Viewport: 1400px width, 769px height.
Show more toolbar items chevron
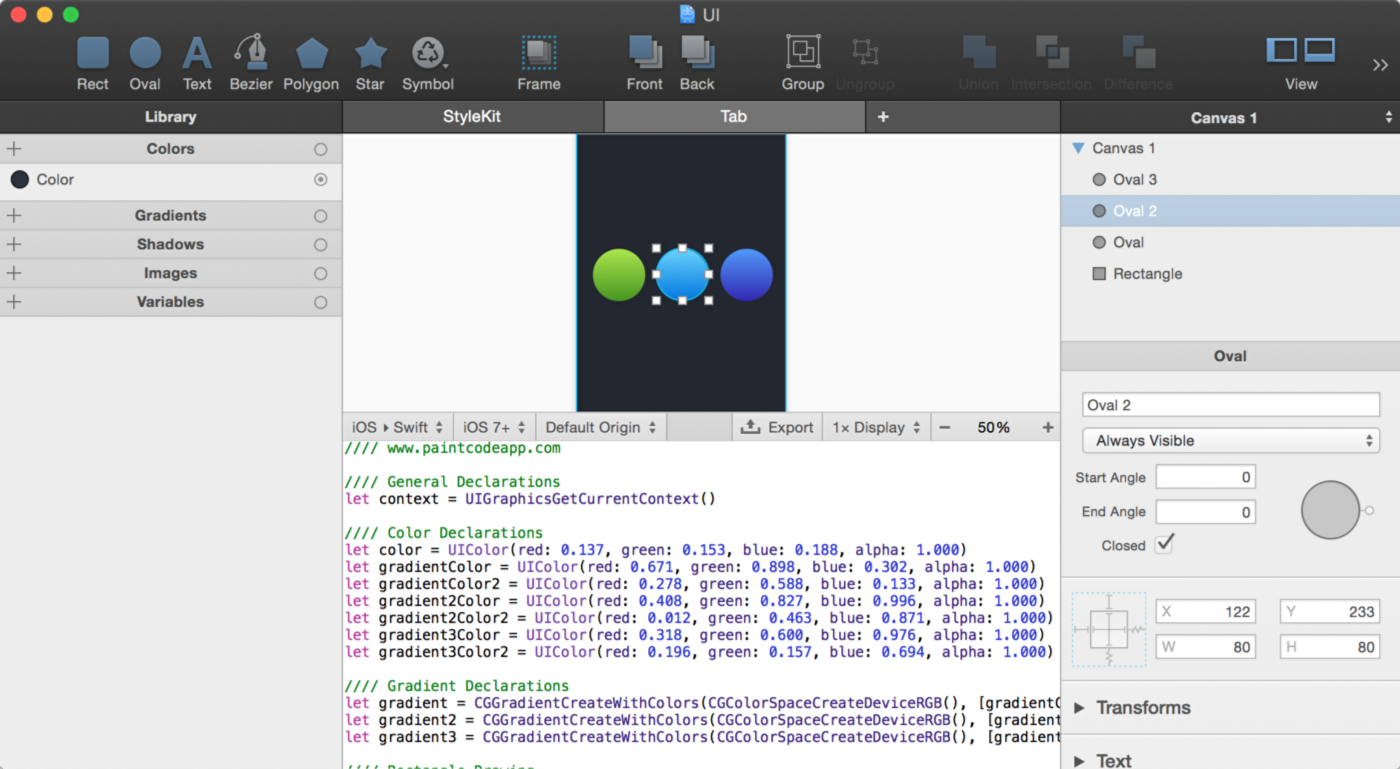click(x=1380, y=65)
